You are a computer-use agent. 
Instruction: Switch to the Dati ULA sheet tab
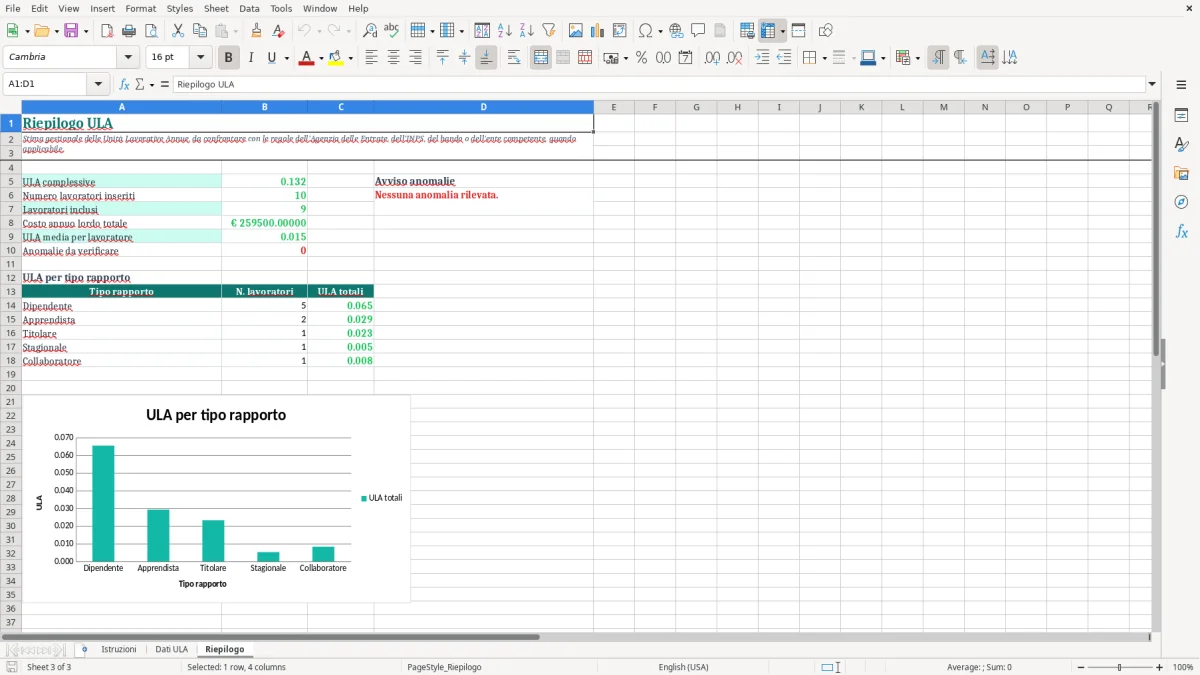(x=171, y=649)
